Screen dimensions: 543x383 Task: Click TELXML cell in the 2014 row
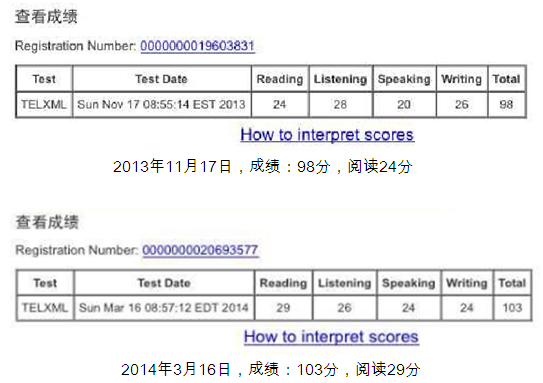coord(45,308)
